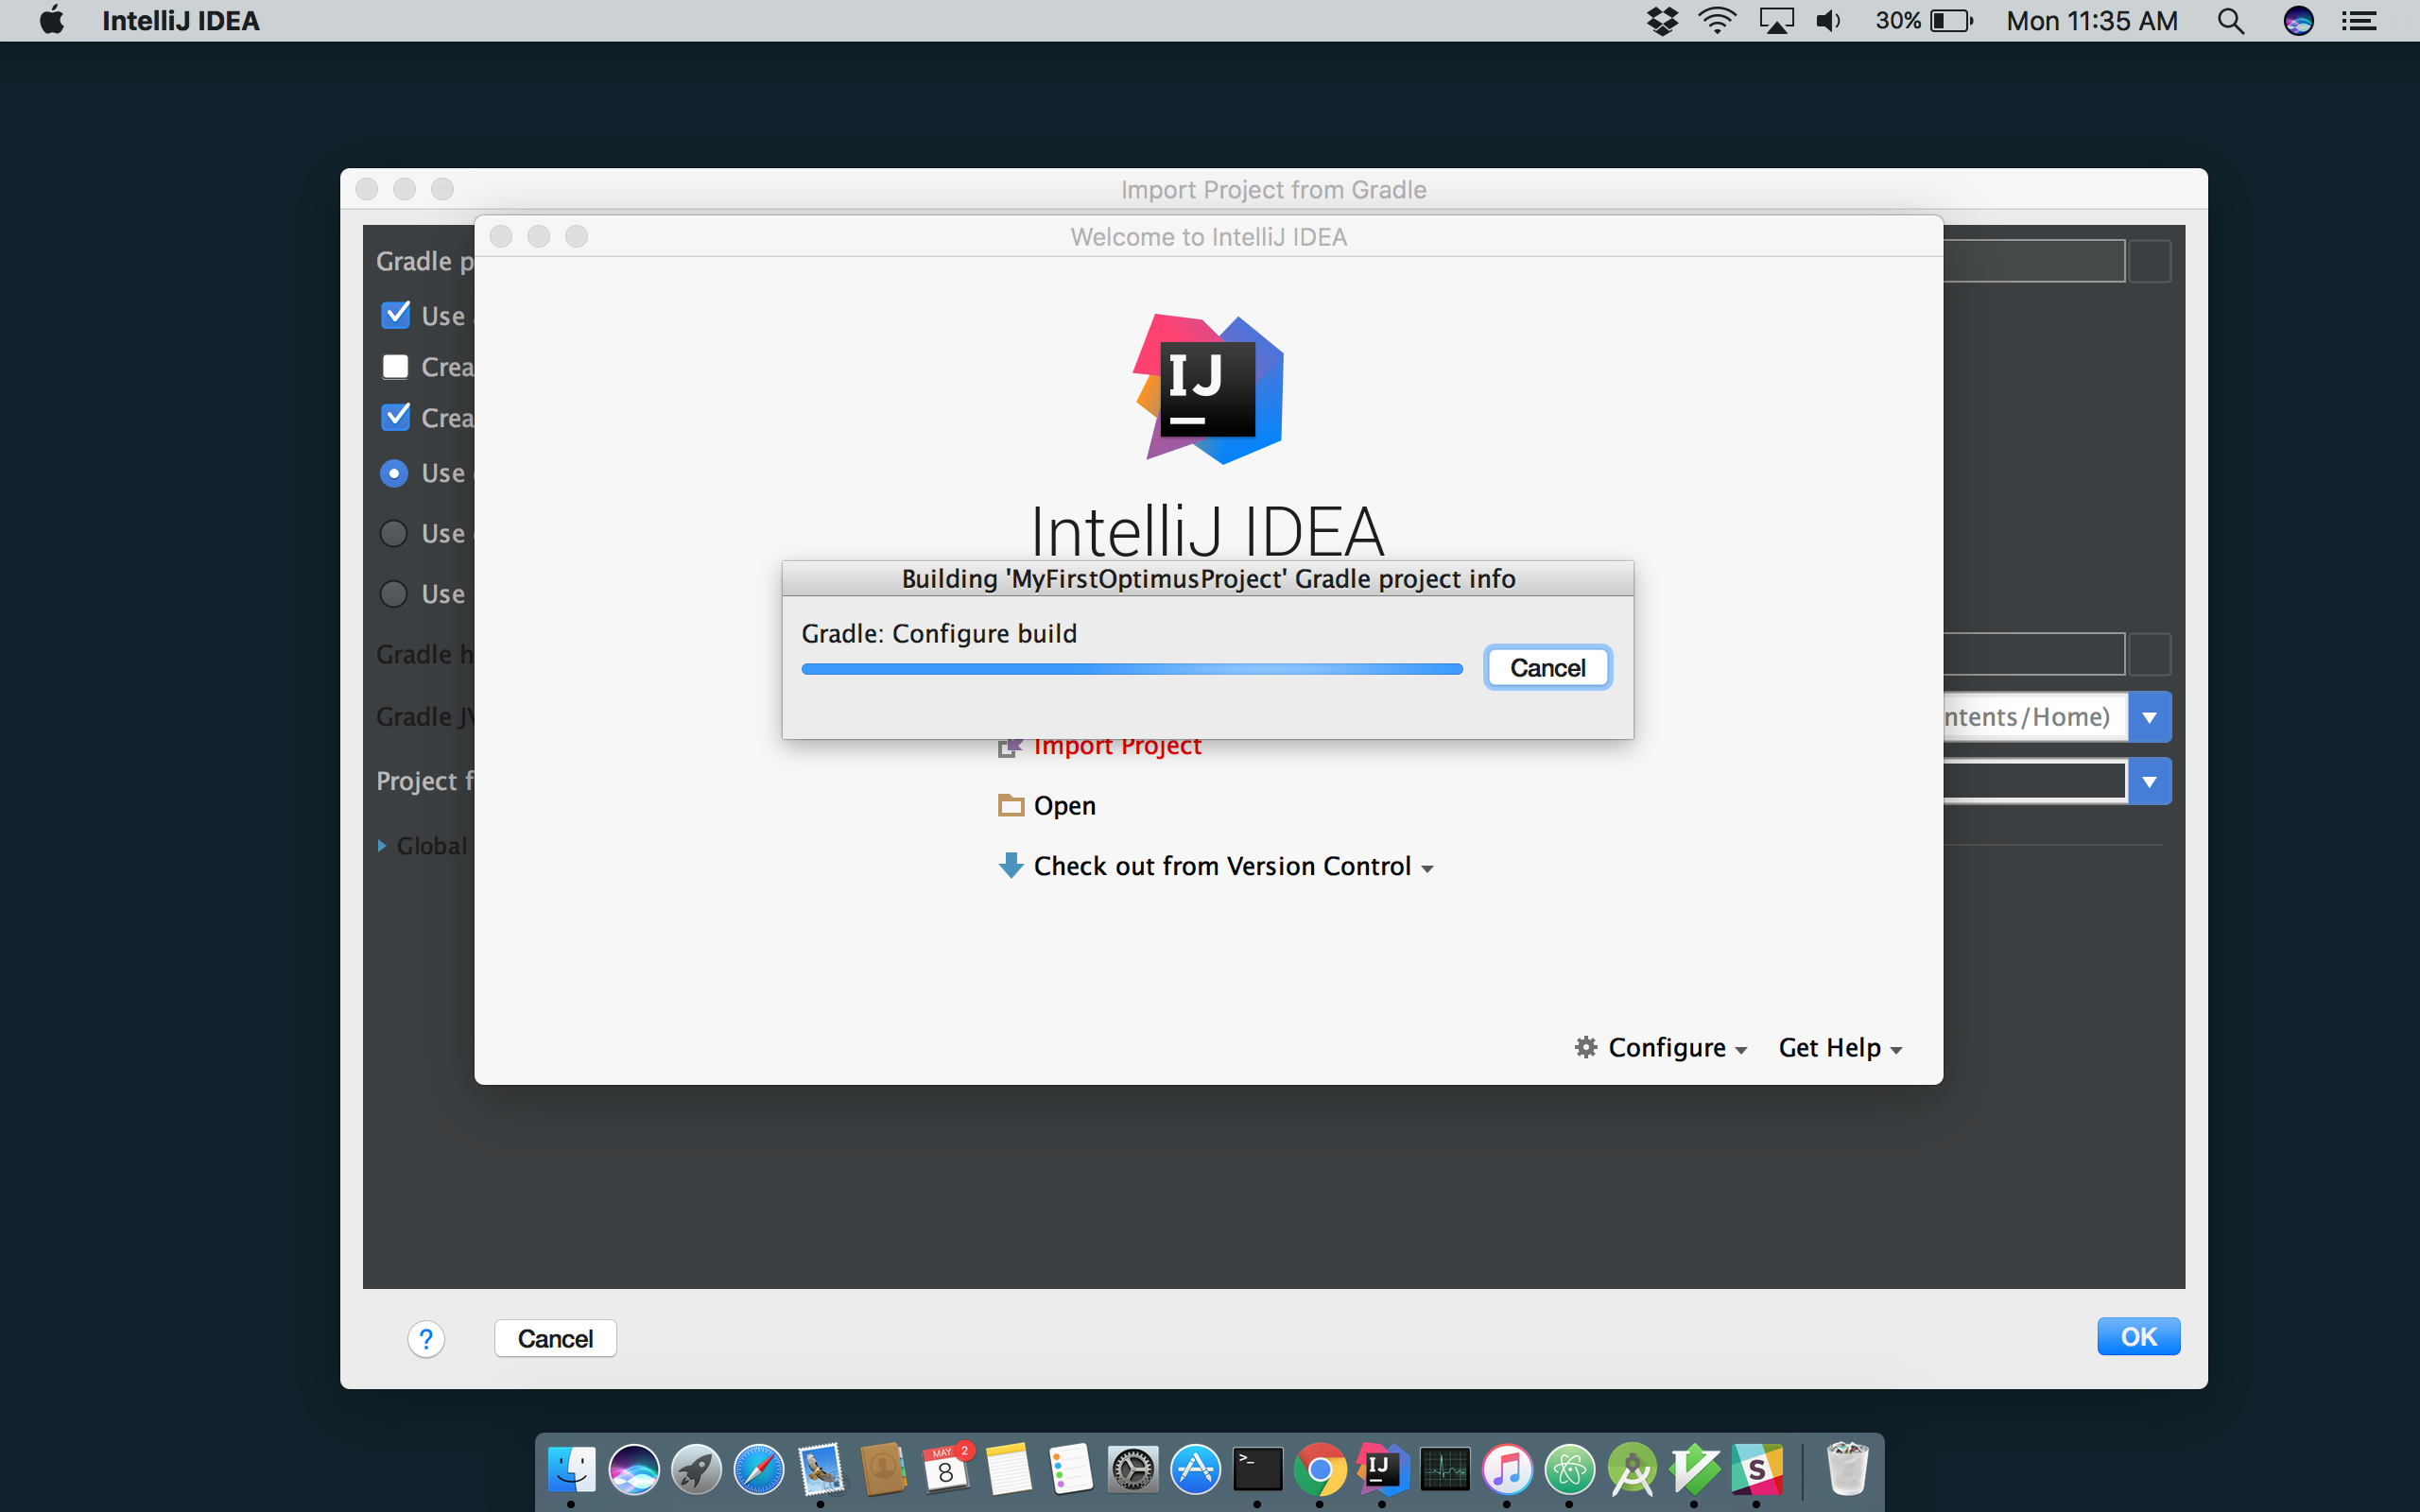The height and width of the screenshot is (1512, 2420).
Task: Open Calendar showing May 8 in dock
Action: pyautogui.click(x=945, y=1469)
